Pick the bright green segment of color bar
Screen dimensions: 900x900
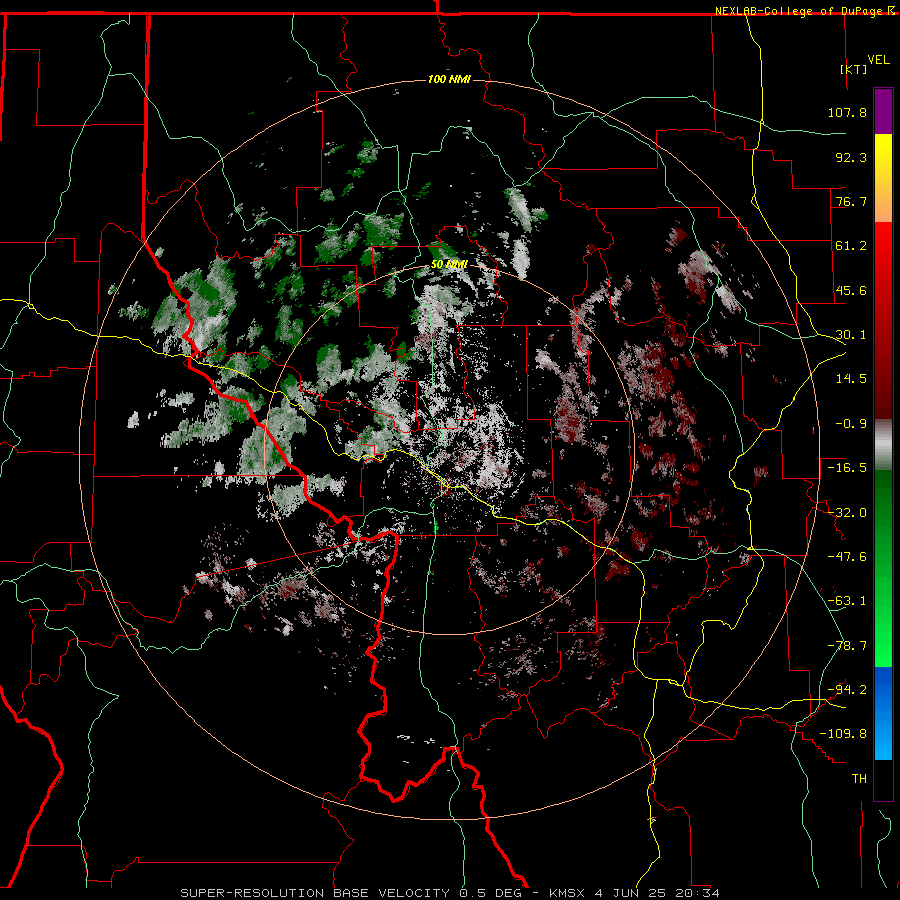883,631
